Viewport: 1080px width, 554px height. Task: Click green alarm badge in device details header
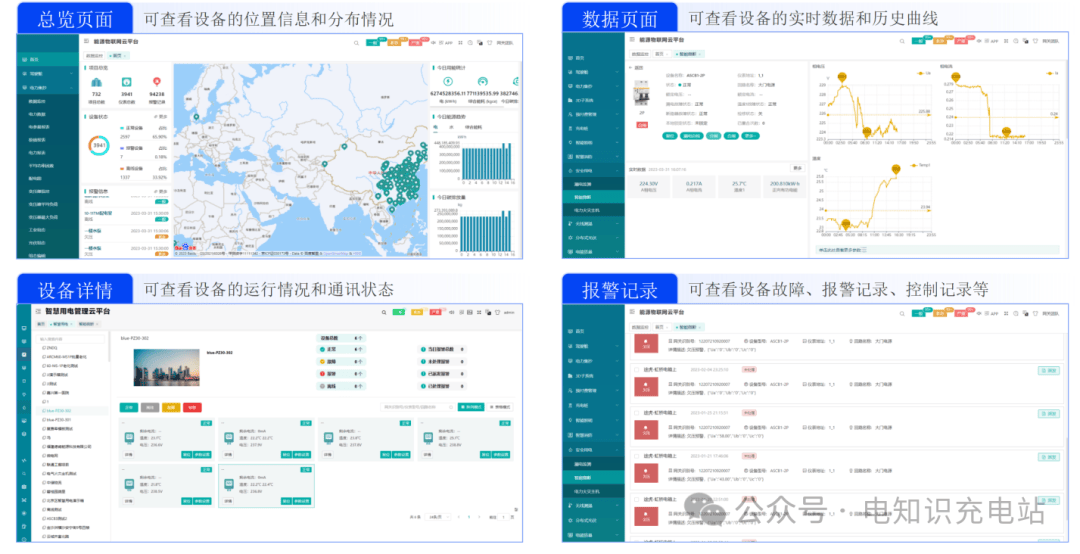point(399,312)
